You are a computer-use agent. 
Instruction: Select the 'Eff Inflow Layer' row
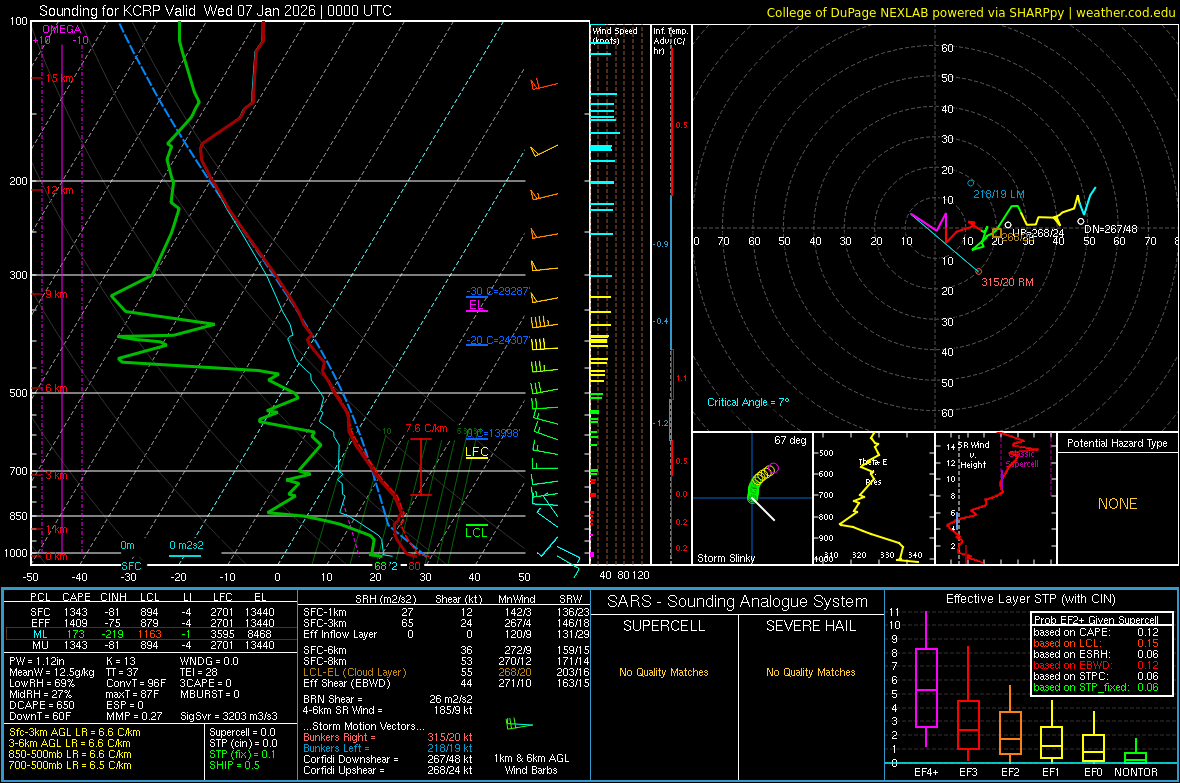[x=444, y=634]
